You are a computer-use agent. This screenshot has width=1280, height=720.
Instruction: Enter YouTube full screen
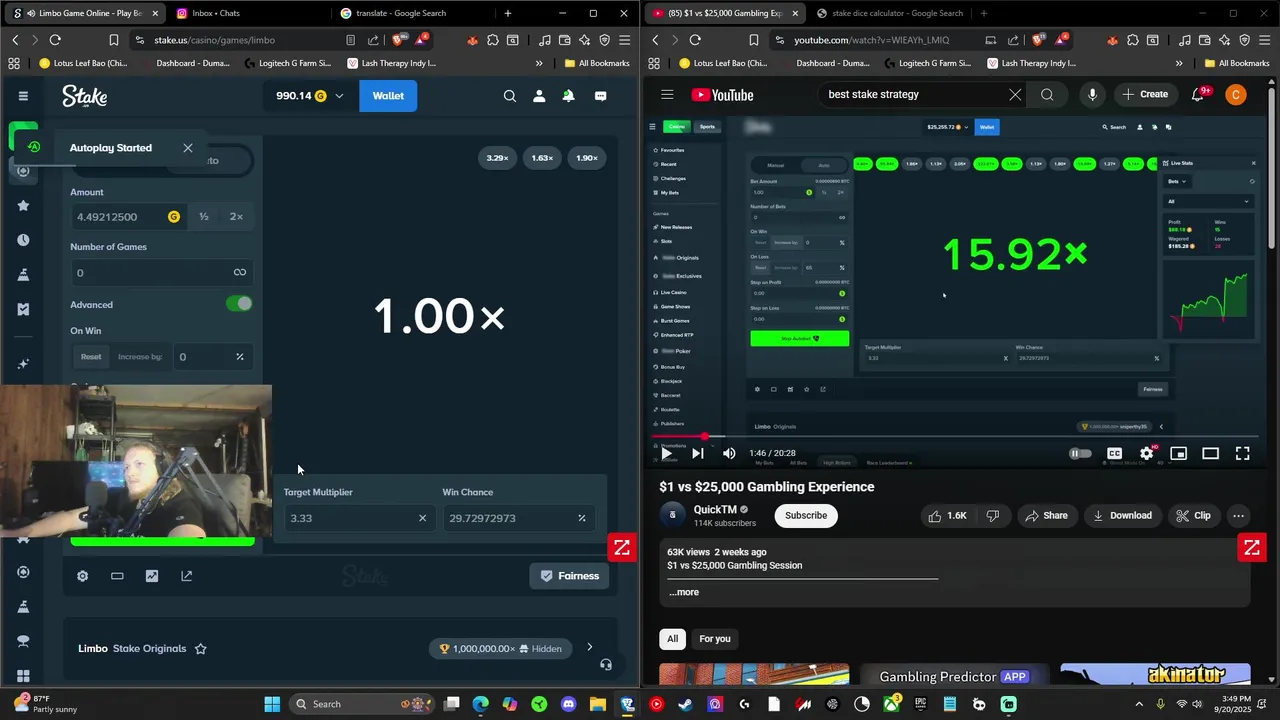1242,454
